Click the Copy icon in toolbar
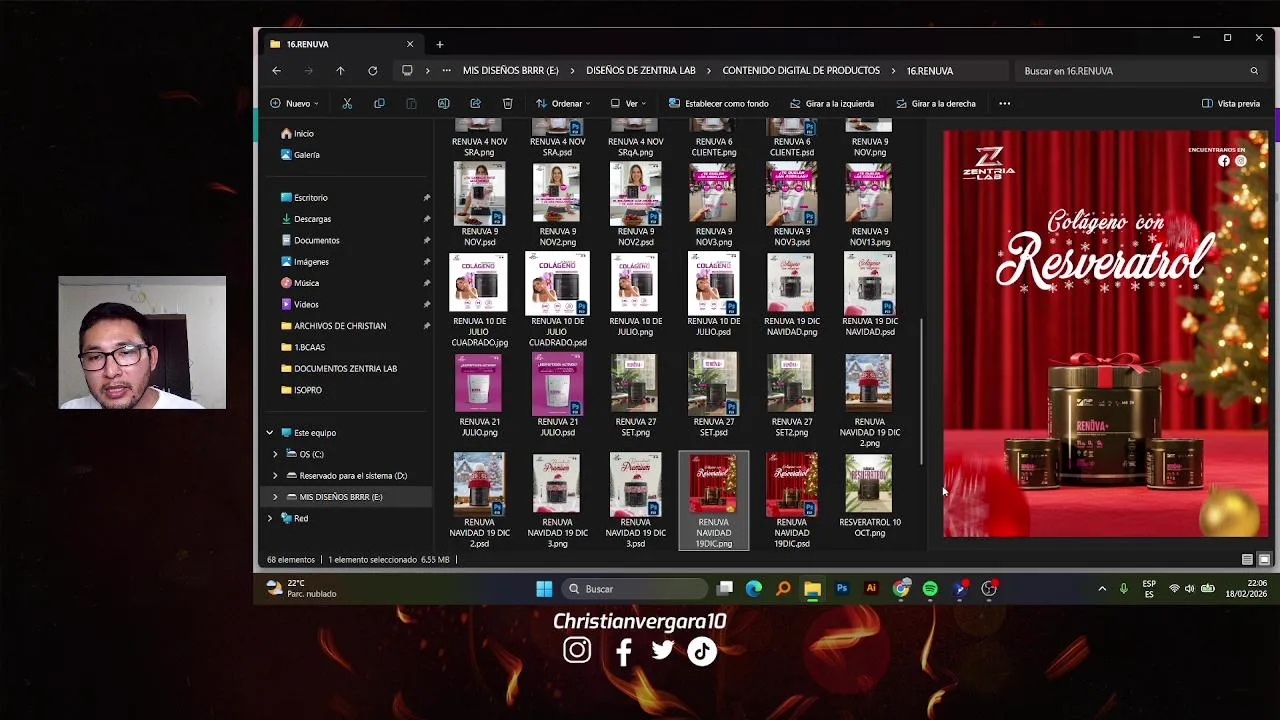Viewport: 1280px width, 720px height. 379,103
